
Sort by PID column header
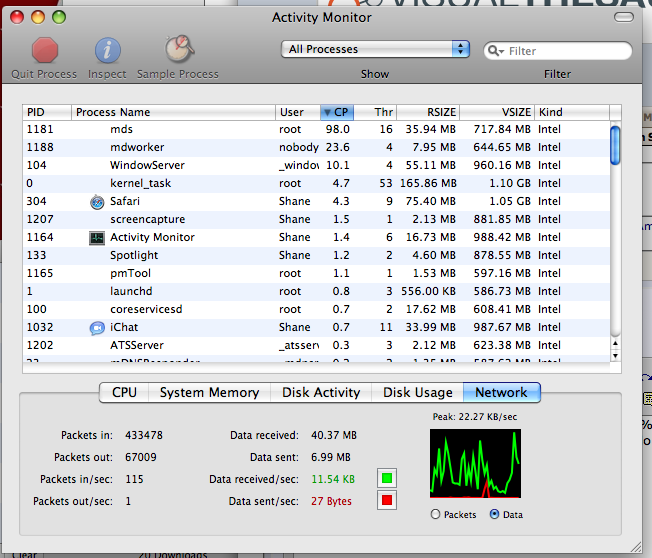coord(47,112)
